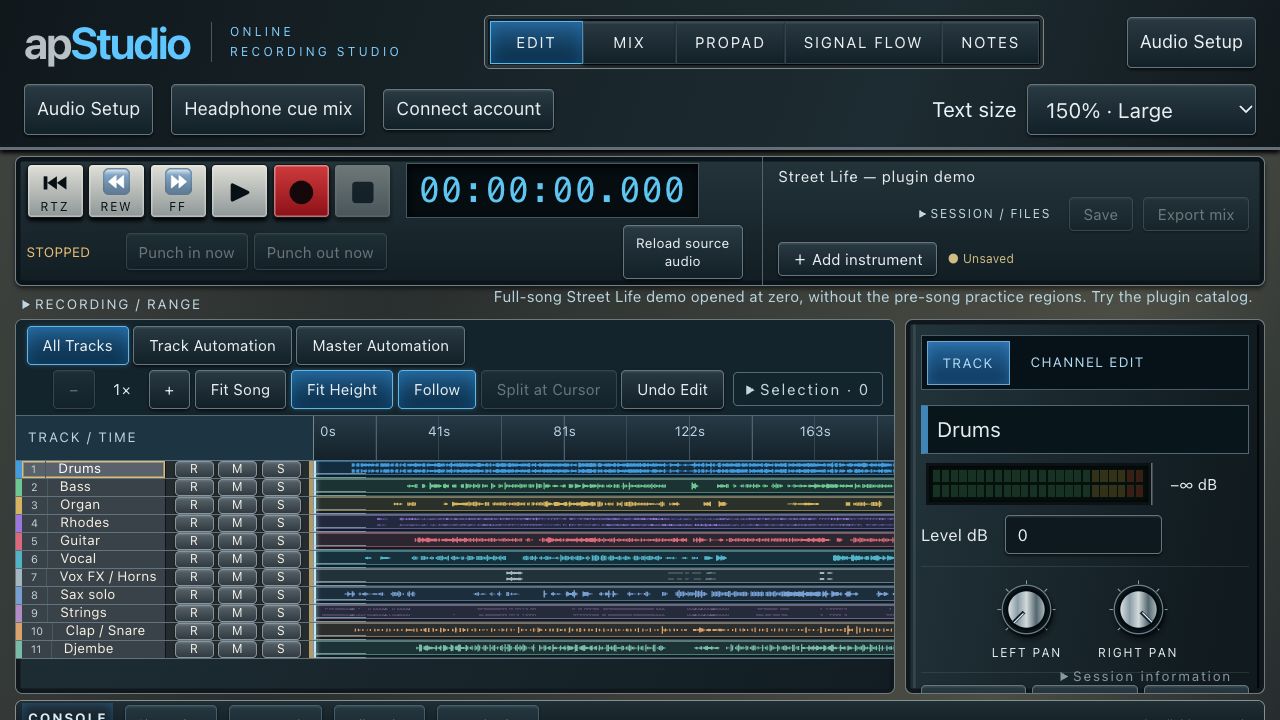Click Reload source audio

(x=683, y=252)
